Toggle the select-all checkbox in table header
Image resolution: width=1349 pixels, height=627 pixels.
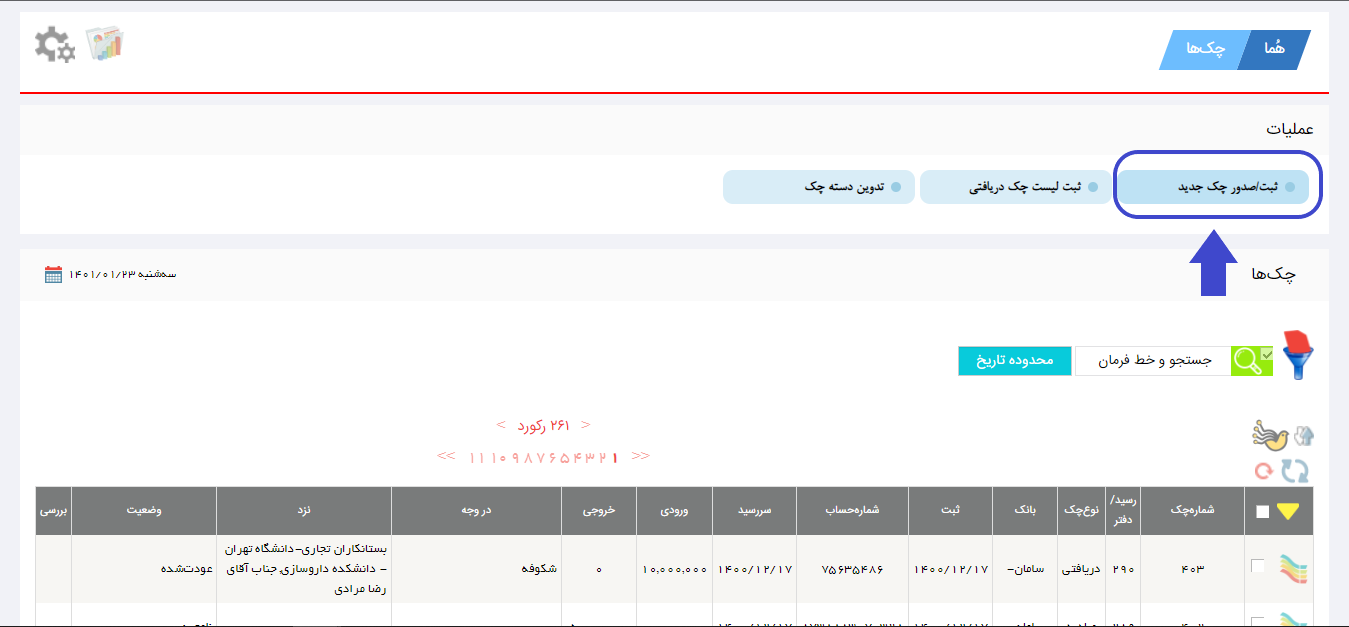[1262, 512]
